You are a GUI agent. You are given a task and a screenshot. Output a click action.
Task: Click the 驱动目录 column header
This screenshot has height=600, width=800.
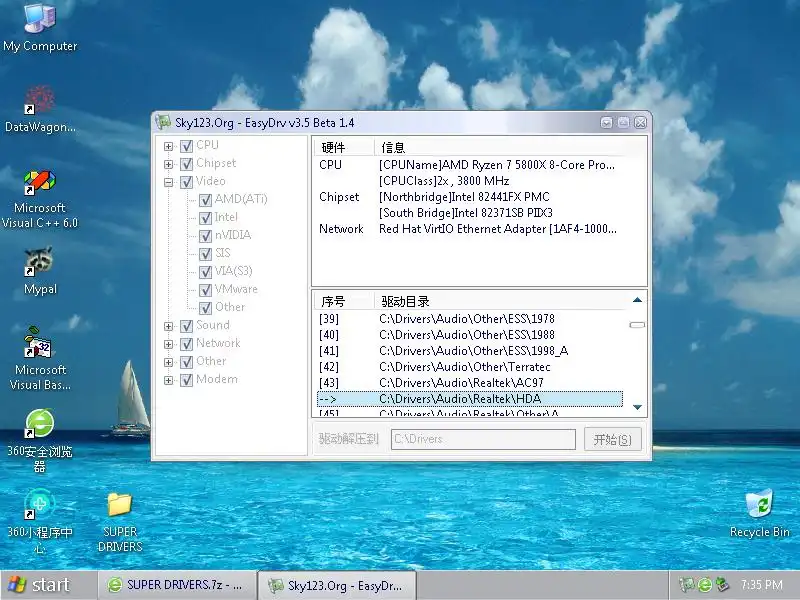500,302
